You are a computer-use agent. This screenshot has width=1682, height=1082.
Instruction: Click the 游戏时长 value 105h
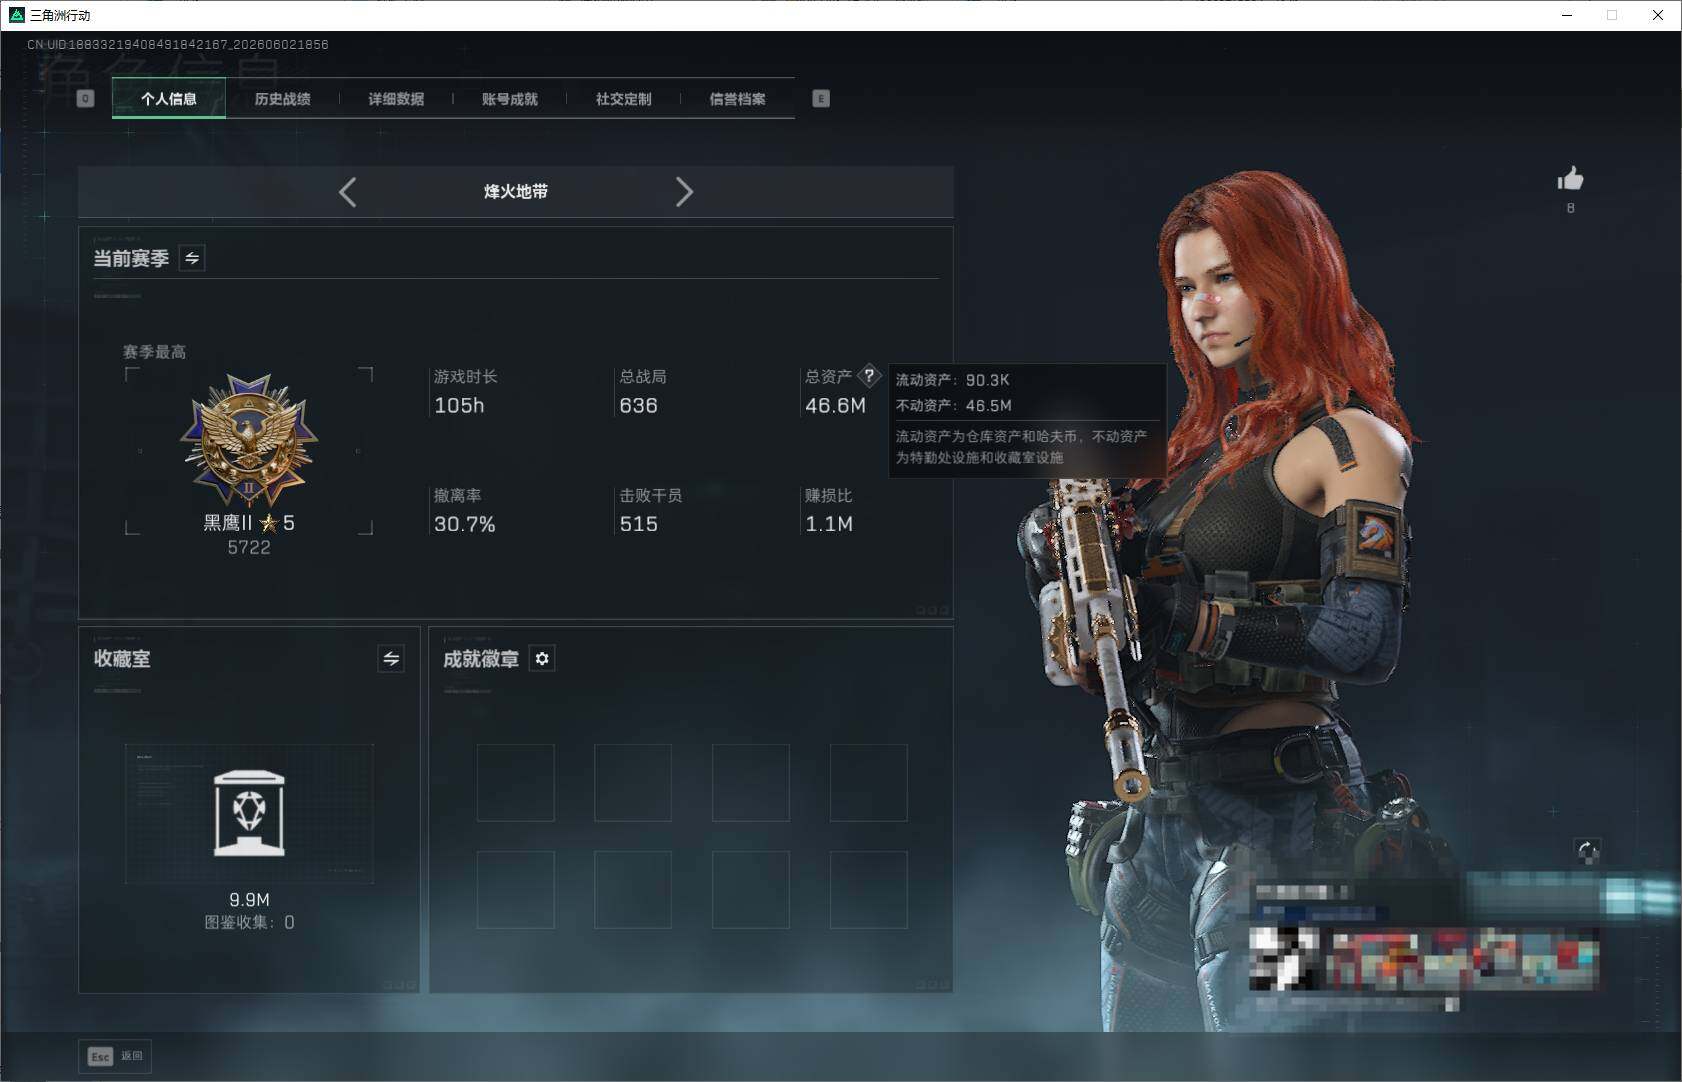tap(459, 405)
